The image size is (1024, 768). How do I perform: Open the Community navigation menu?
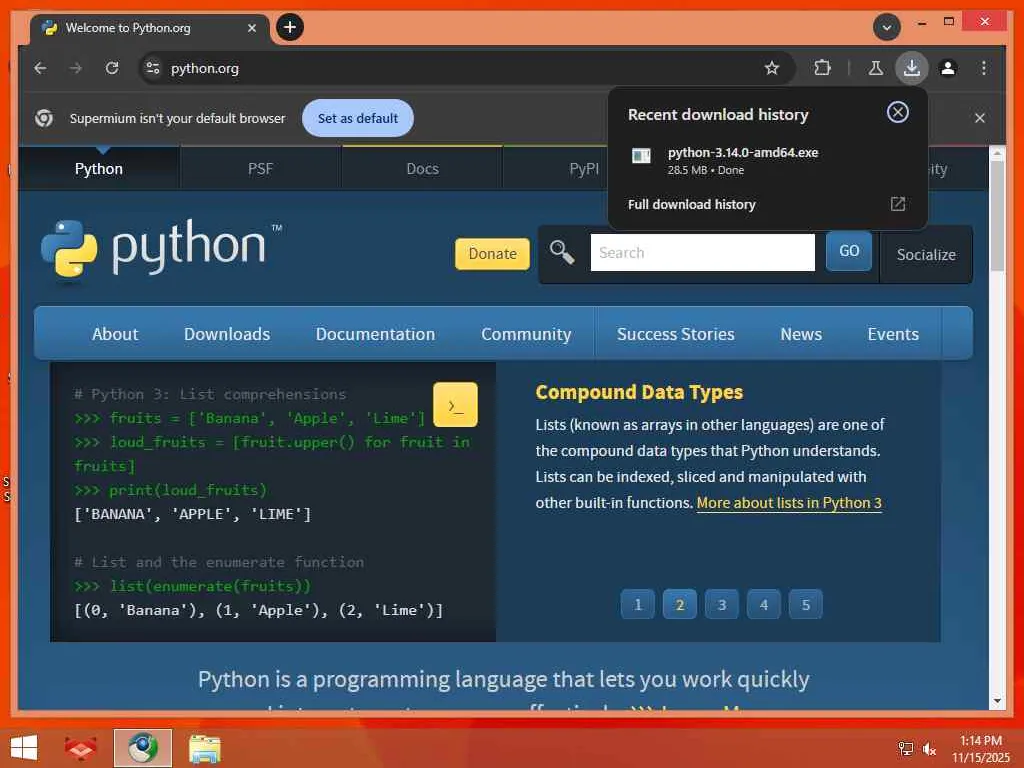pyautogui.click(x=526, y=334)
